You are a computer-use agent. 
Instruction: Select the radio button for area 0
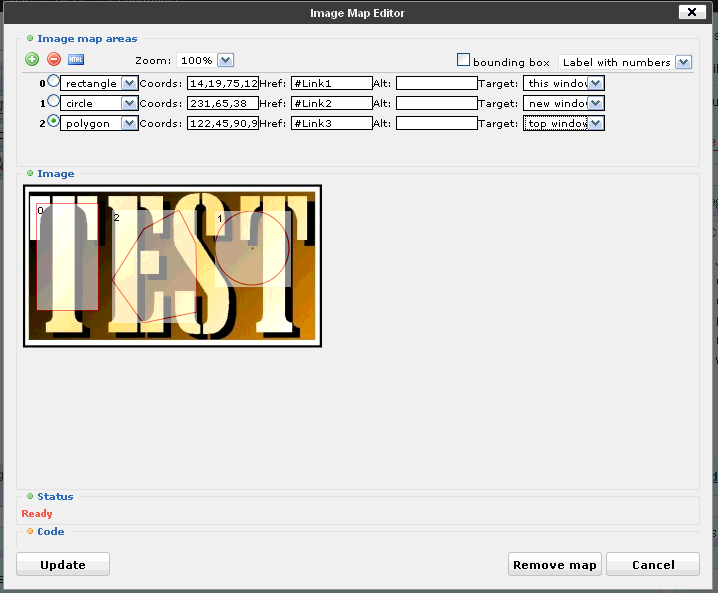point(54,81)
